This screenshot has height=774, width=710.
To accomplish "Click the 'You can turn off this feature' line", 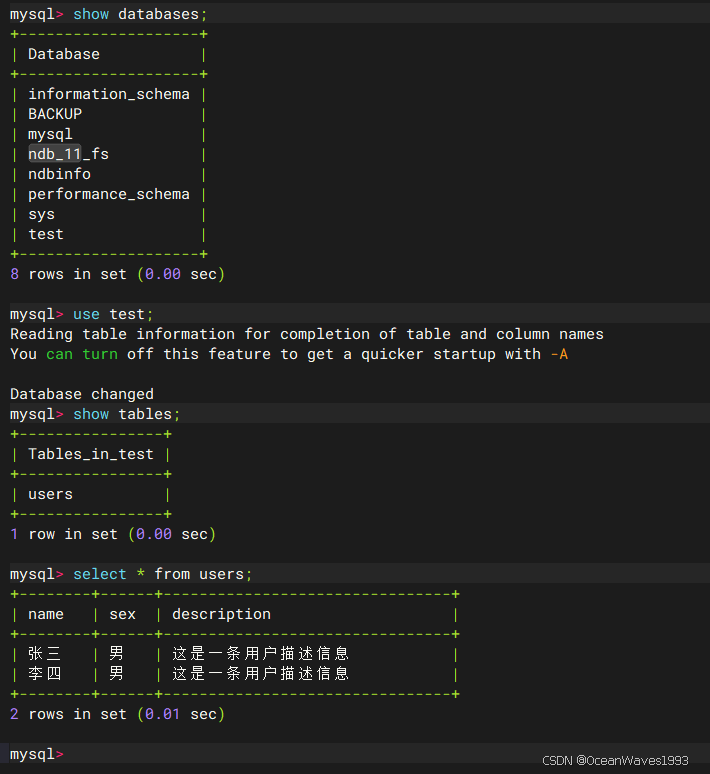I will 289,354.
